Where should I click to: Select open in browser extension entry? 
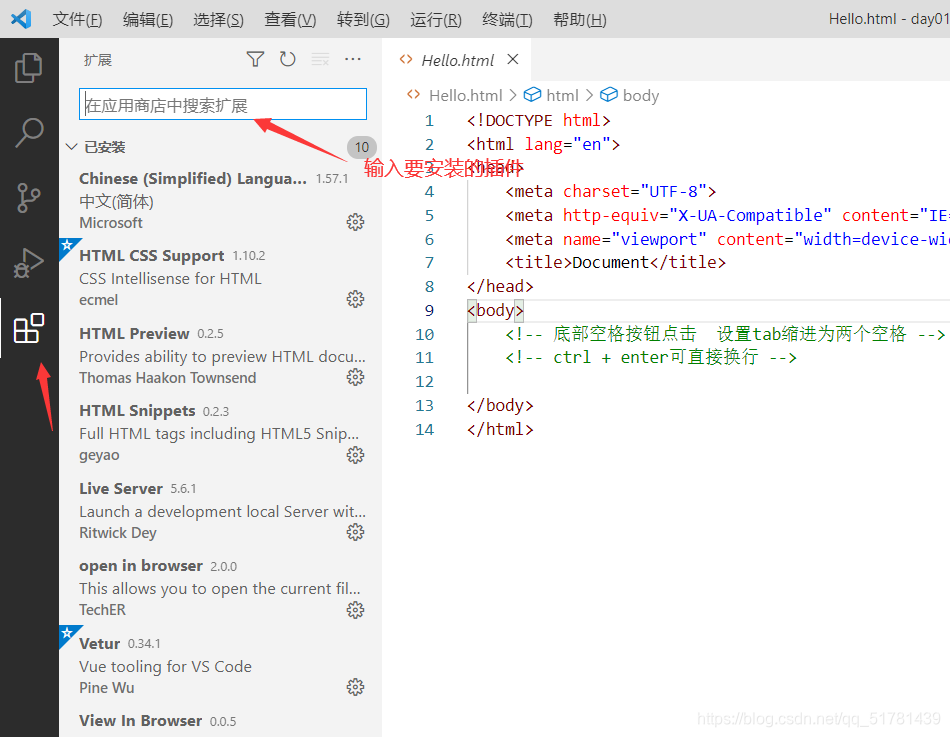[221, 588]
